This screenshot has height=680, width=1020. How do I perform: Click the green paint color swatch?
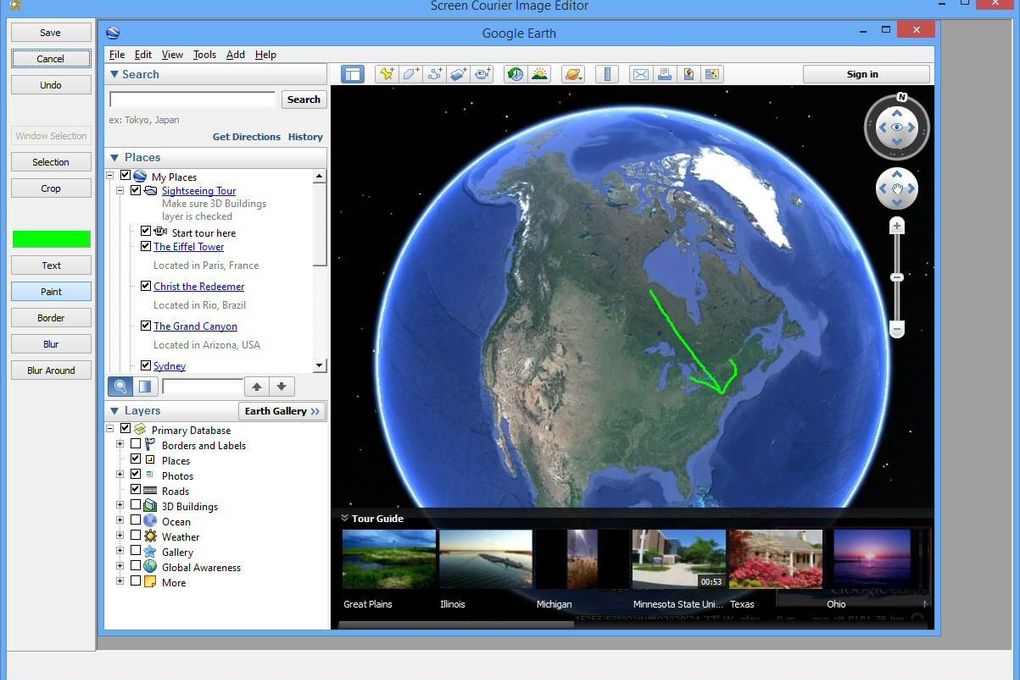coord(51,239)
